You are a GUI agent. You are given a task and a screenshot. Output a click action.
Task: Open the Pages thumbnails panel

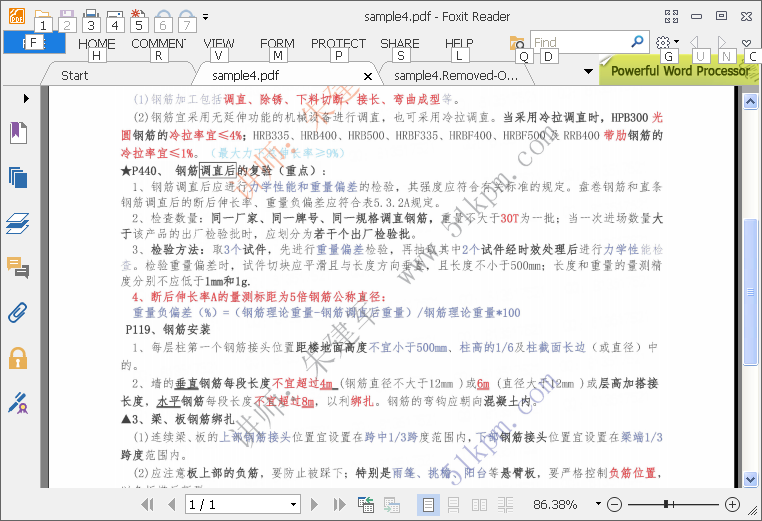(17, 178)
